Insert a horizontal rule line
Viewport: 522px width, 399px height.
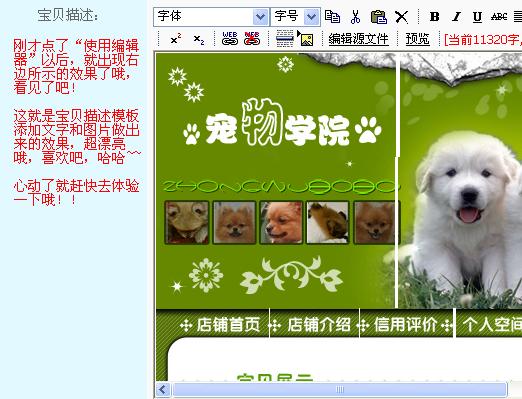tap(285, 38)
